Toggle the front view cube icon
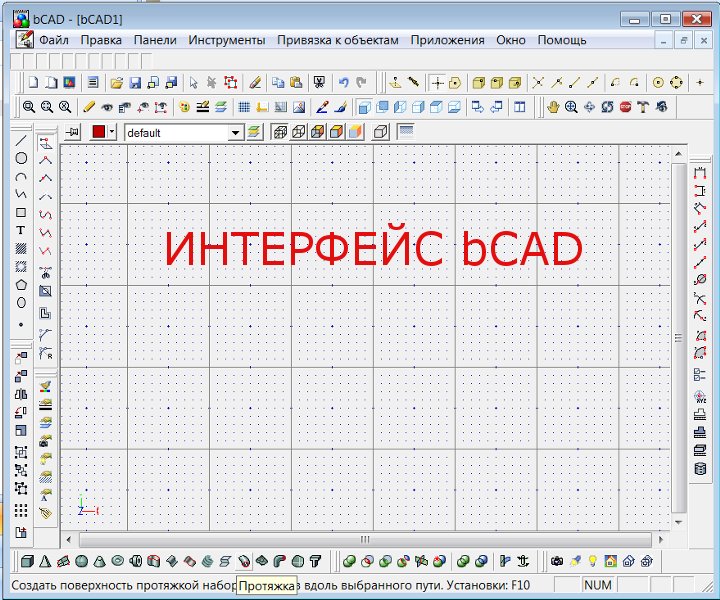 tap(364, 107)
